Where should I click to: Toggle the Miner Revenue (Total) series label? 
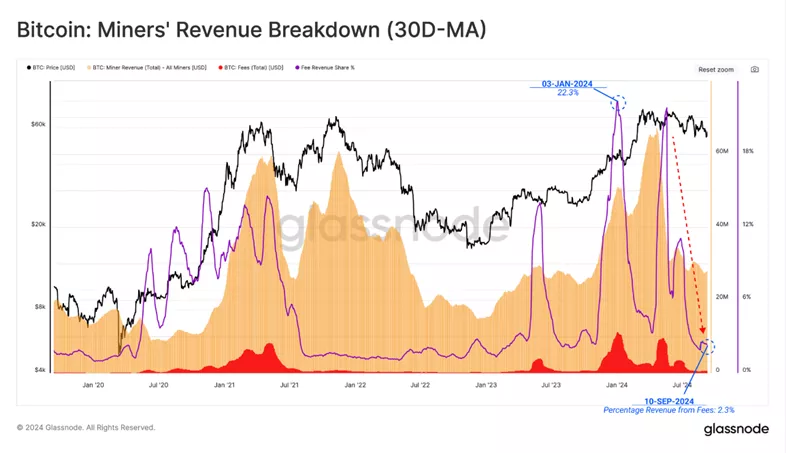tap(152, 68)
